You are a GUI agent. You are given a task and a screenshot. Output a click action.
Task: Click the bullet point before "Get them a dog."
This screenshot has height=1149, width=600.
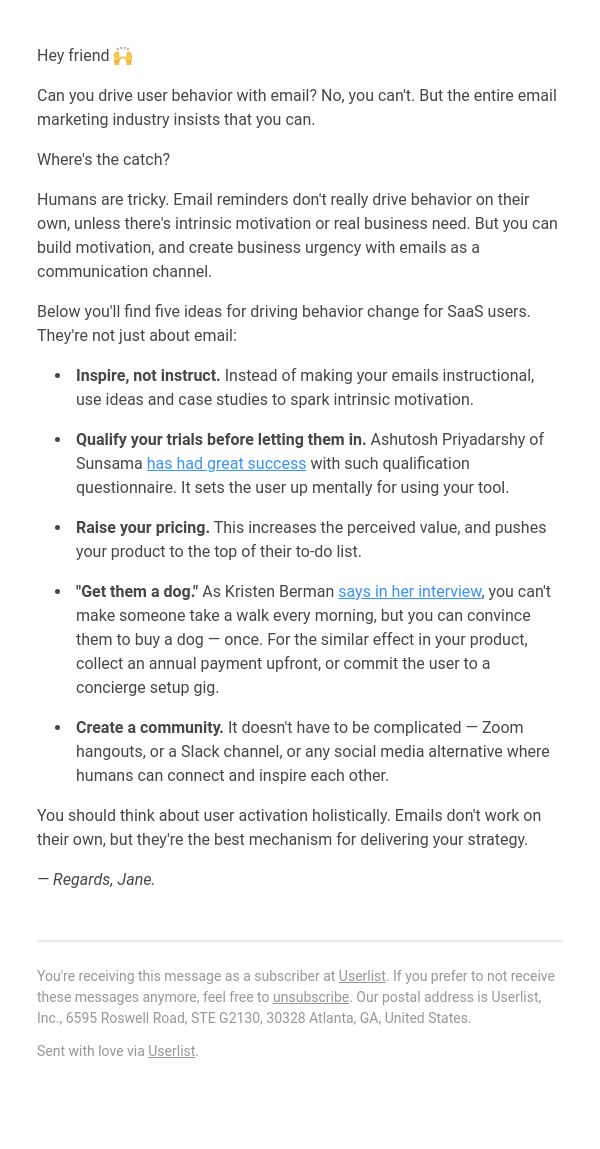[58, 591]
